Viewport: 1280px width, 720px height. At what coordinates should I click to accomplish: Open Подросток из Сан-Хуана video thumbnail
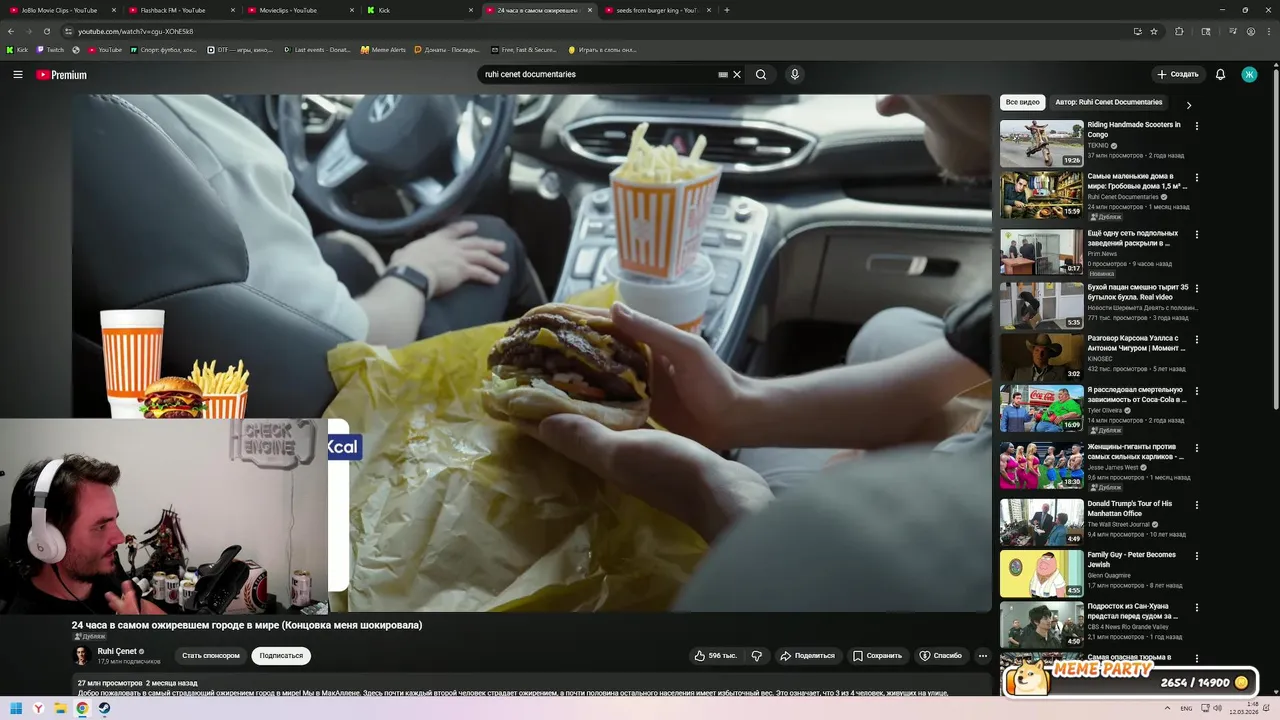coord(1041,624)
